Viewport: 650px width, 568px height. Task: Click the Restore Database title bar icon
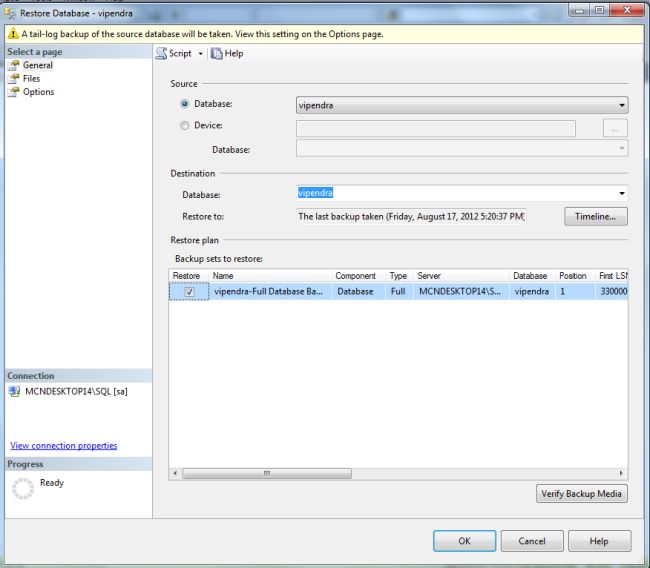pos(10,13)
